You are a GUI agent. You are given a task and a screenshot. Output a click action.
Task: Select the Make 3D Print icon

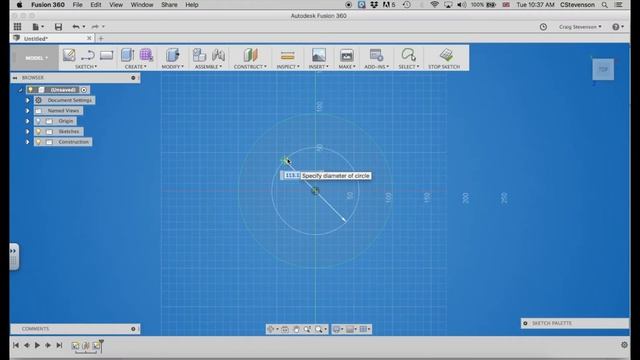tap(347, 55)
